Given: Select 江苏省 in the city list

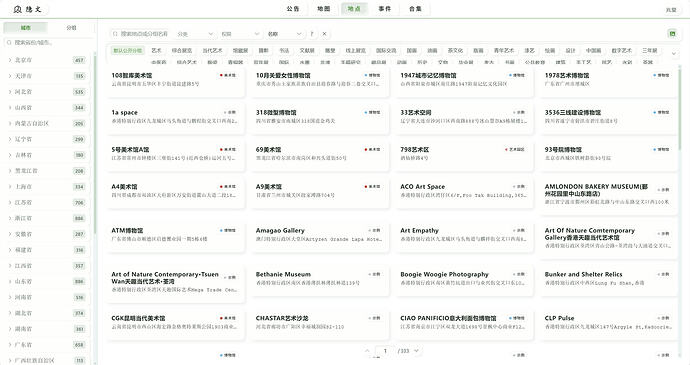Looking at the screenshot, I should [46, 203].
